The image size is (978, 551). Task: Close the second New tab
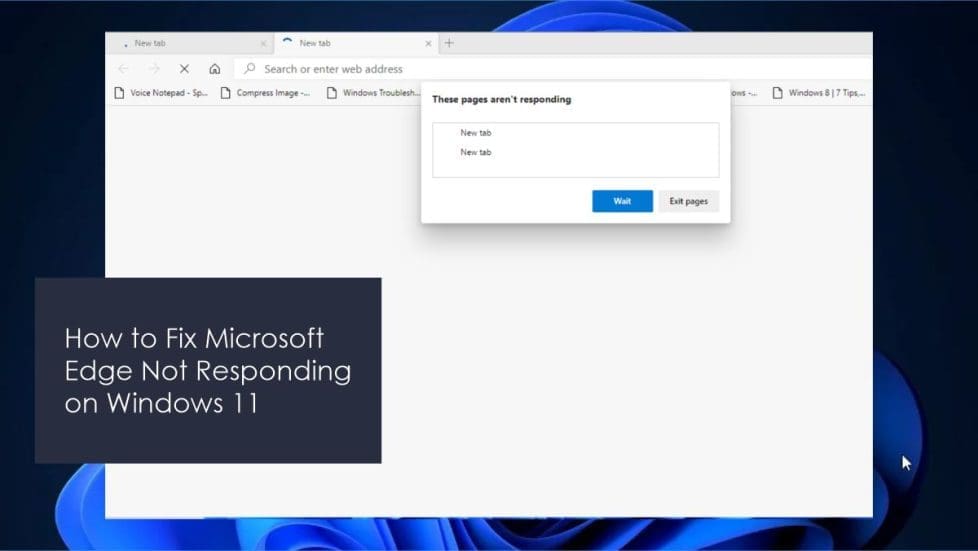pos(428,44)
